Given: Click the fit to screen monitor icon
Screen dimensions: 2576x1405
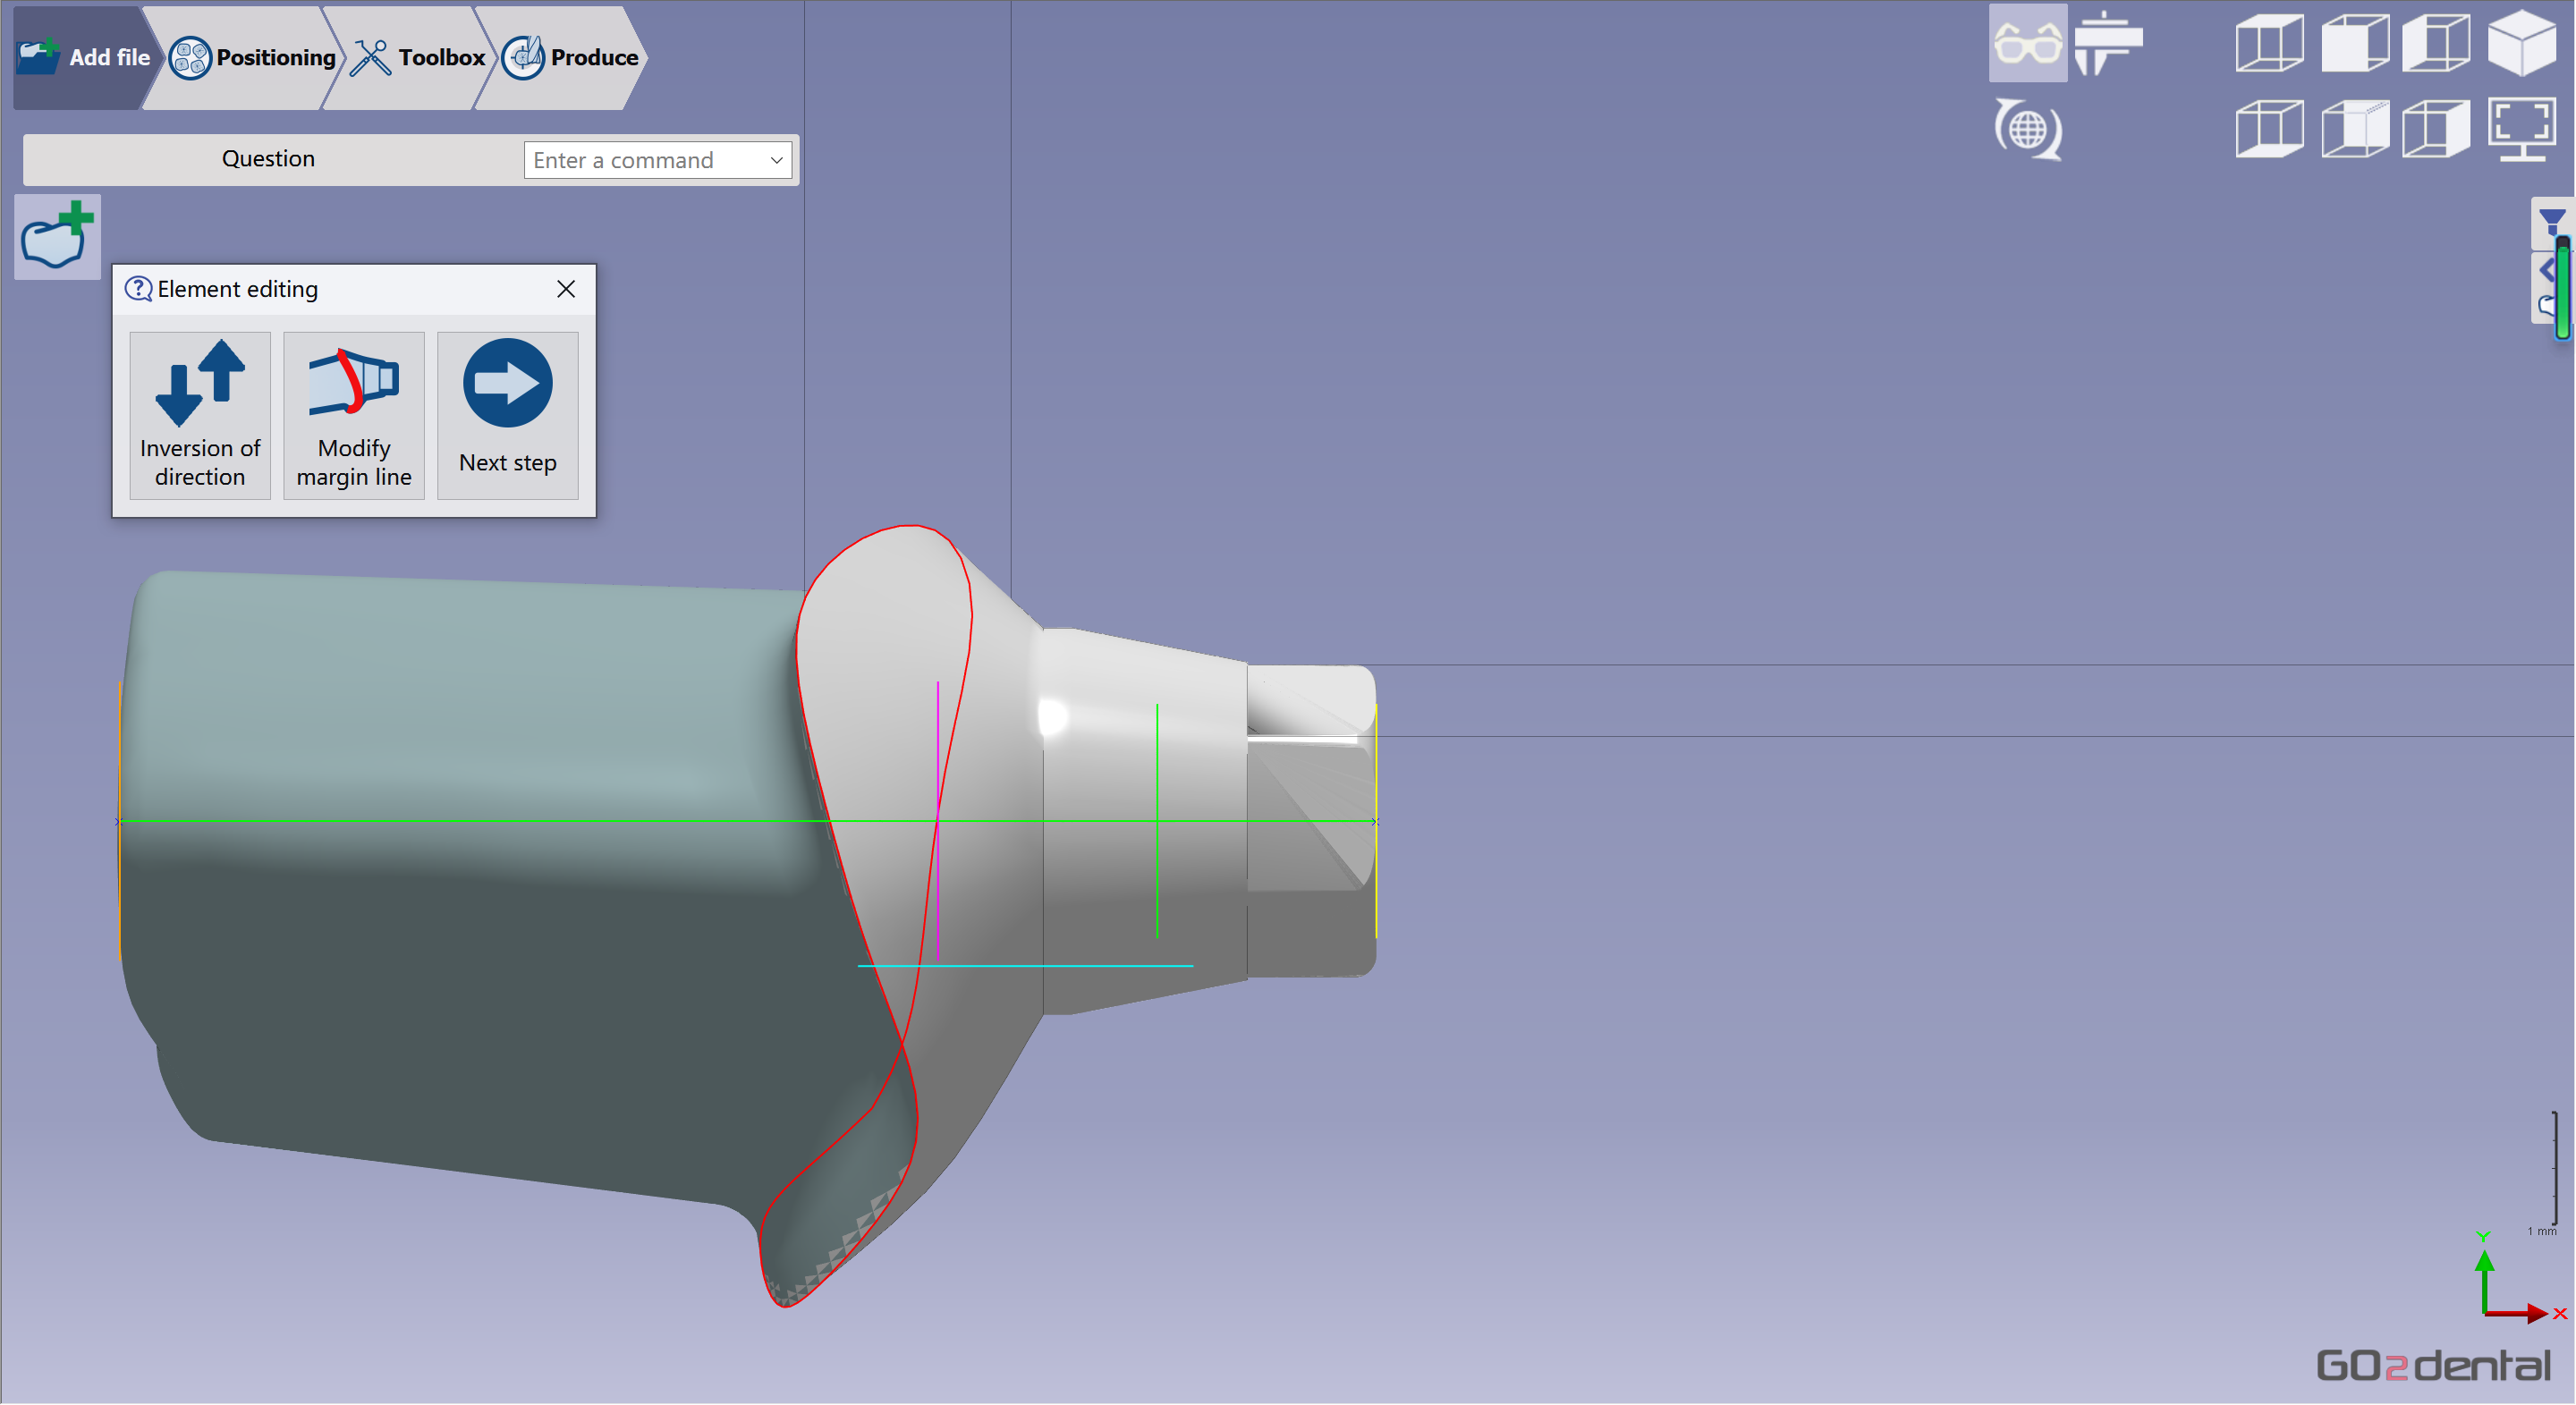Looking at the screenshot, I should [2521, 129].
